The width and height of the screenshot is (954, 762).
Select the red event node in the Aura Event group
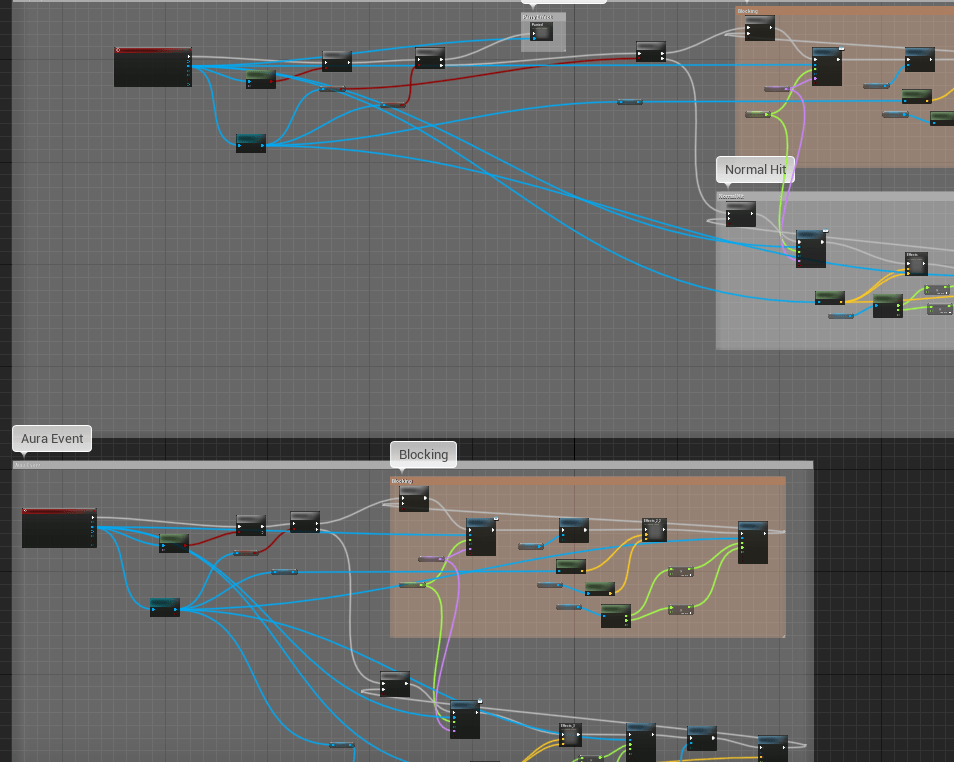(x=59, y=527)
